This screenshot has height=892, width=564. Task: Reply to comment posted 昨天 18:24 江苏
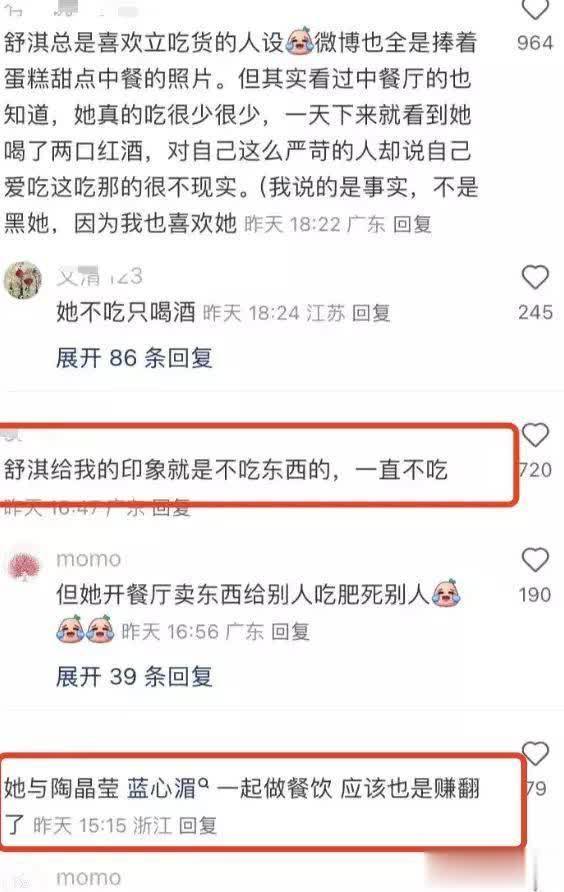point(371,313)
